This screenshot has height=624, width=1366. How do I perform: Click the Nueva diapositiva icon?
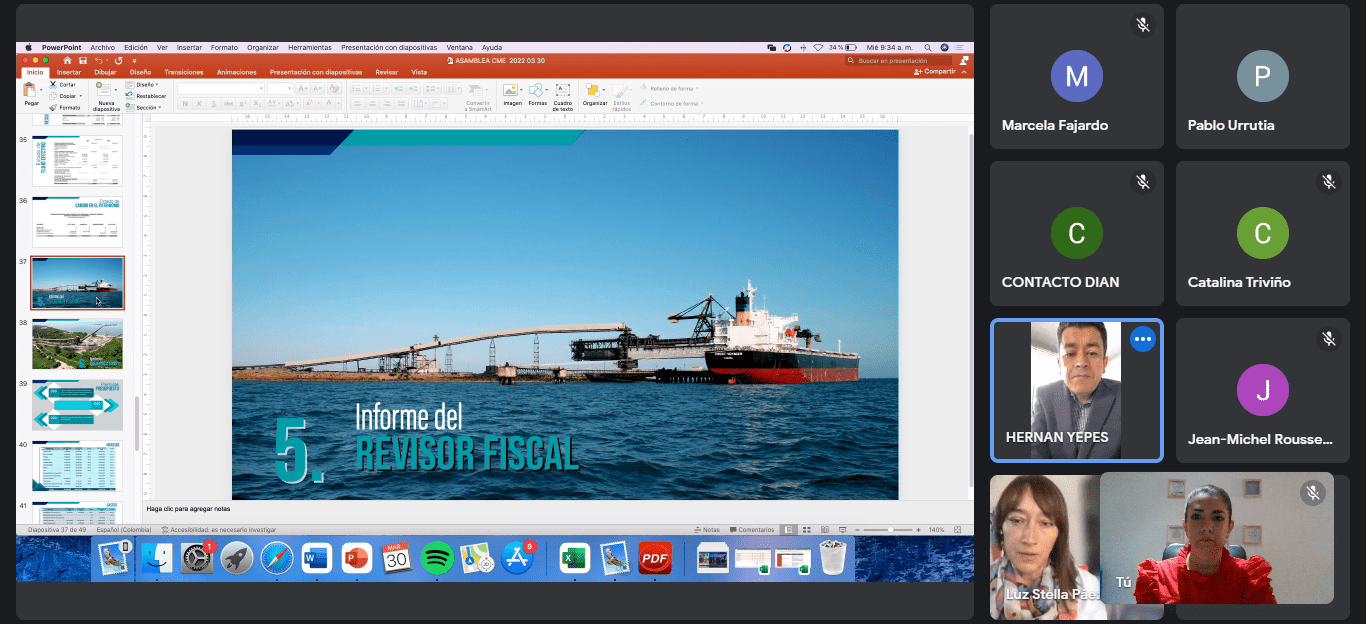pyautogui.click(x=105, y=92)
